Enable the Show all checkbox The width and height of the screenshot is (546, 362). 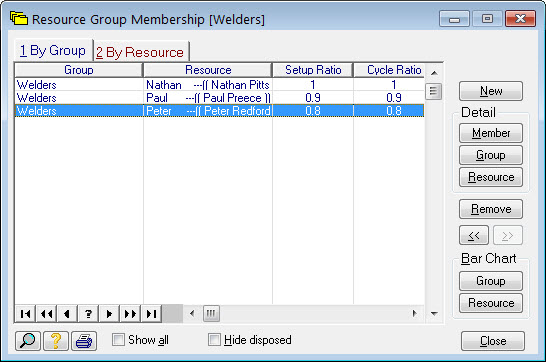118,340
